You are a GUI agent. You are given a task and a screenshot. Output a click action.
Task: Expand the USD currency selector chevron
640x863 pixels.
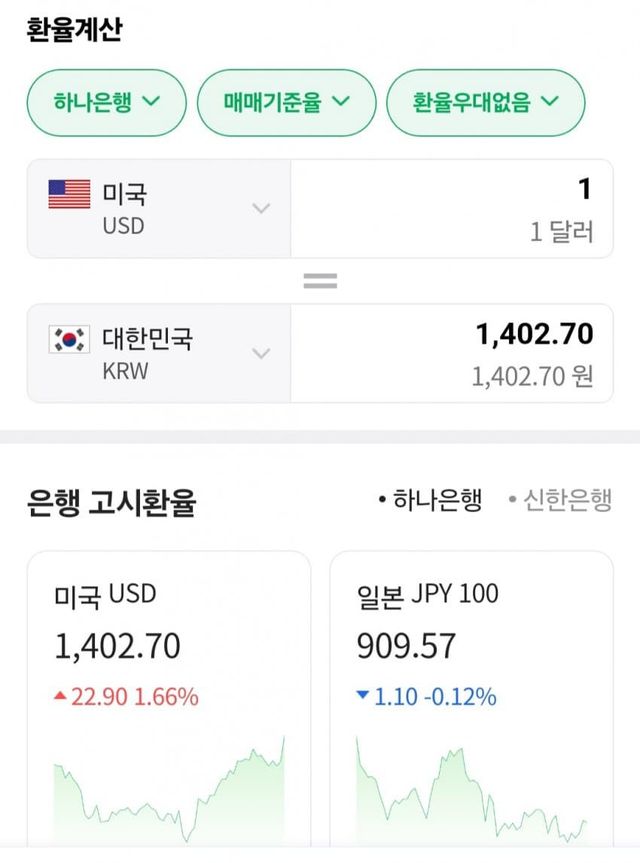[261, 208]
